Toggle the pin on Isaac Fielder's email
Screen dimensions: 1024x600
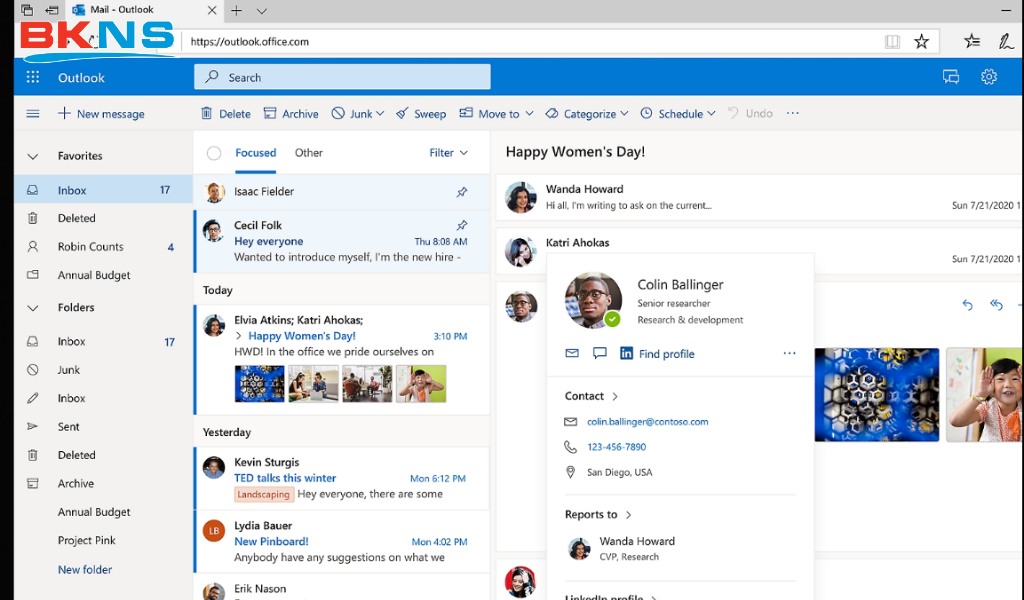tap(462, 191)
